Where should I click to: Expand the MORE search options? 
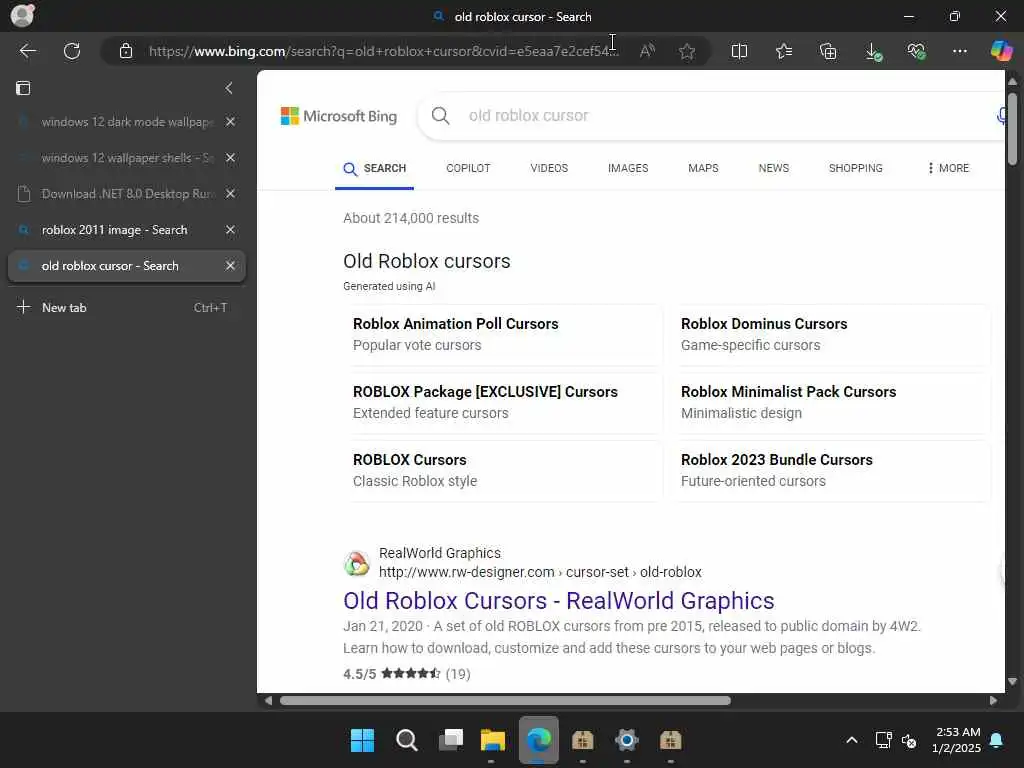click(948, 168)
